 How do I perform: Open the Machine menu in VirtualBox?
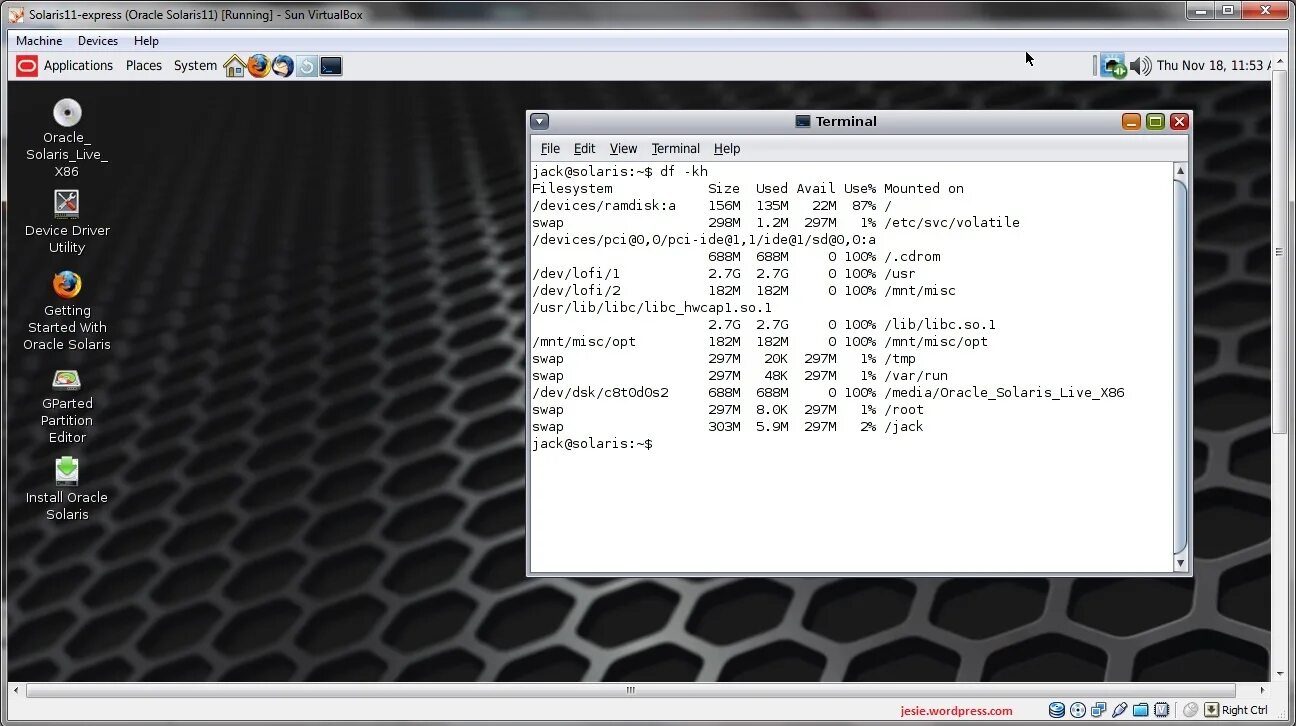[39, 41]
